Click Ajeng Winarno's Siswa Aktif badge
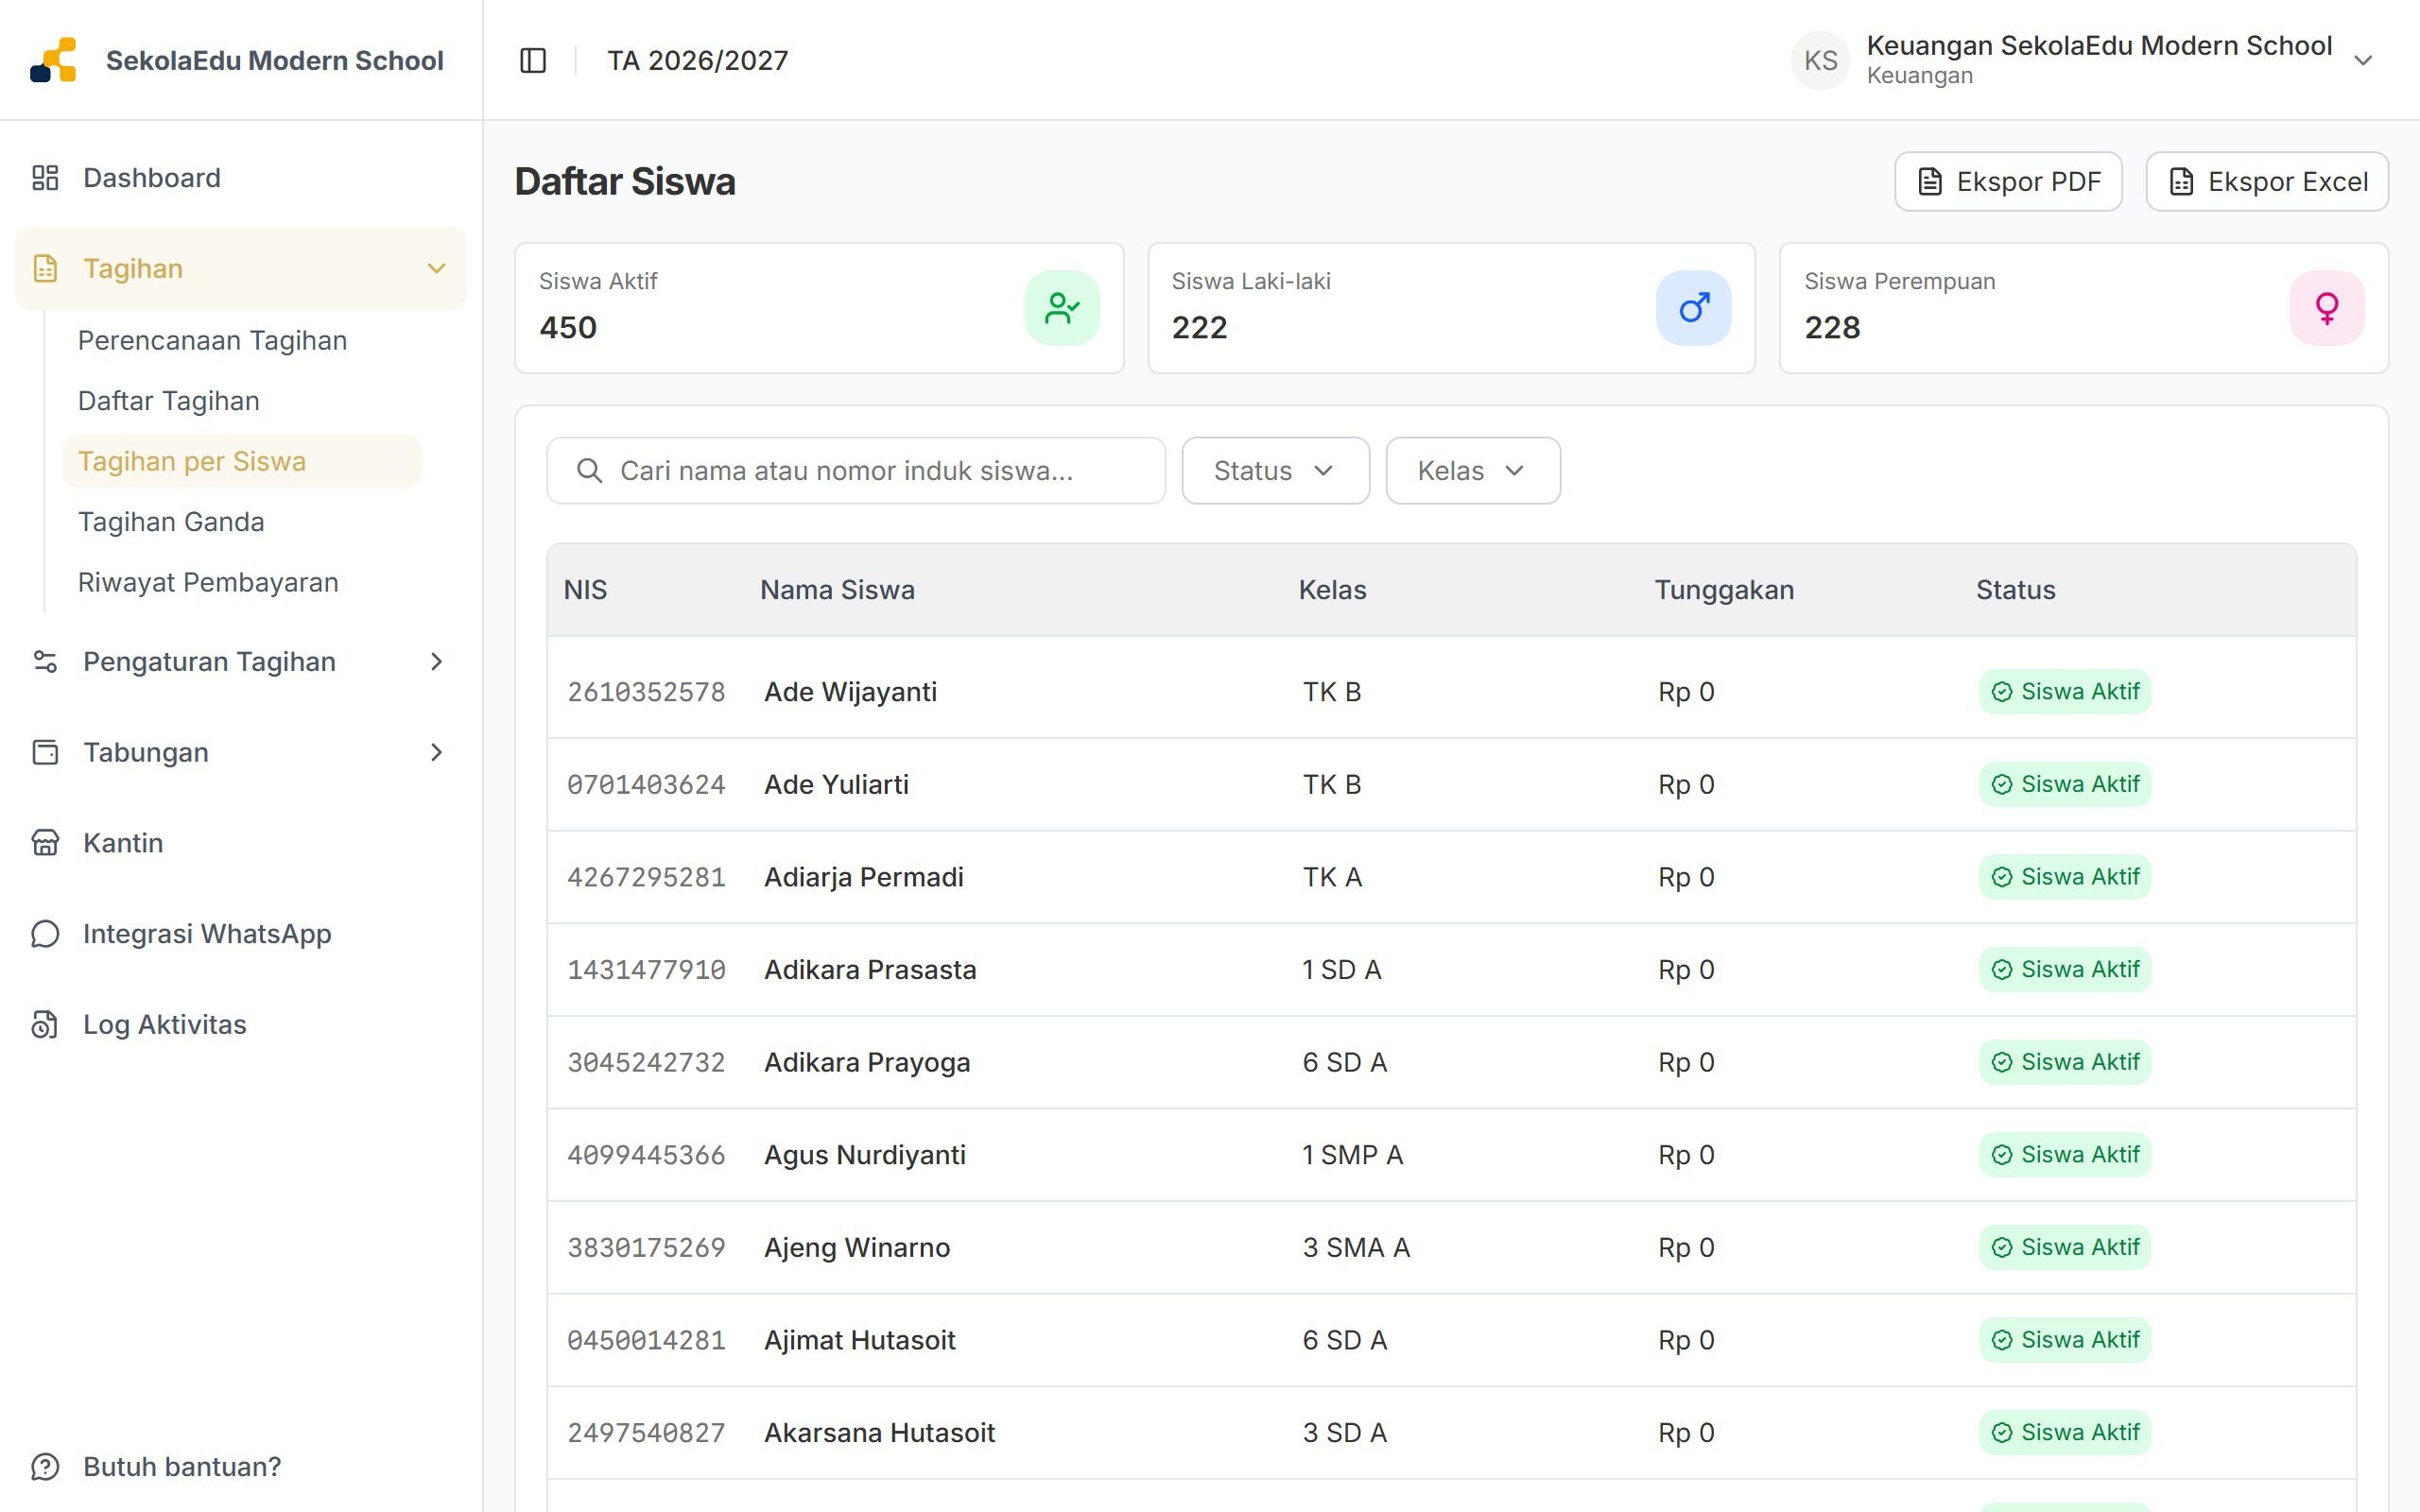This screenshot has width=2420, height=1512. pyautogui.click(x=2065, y=1247)
